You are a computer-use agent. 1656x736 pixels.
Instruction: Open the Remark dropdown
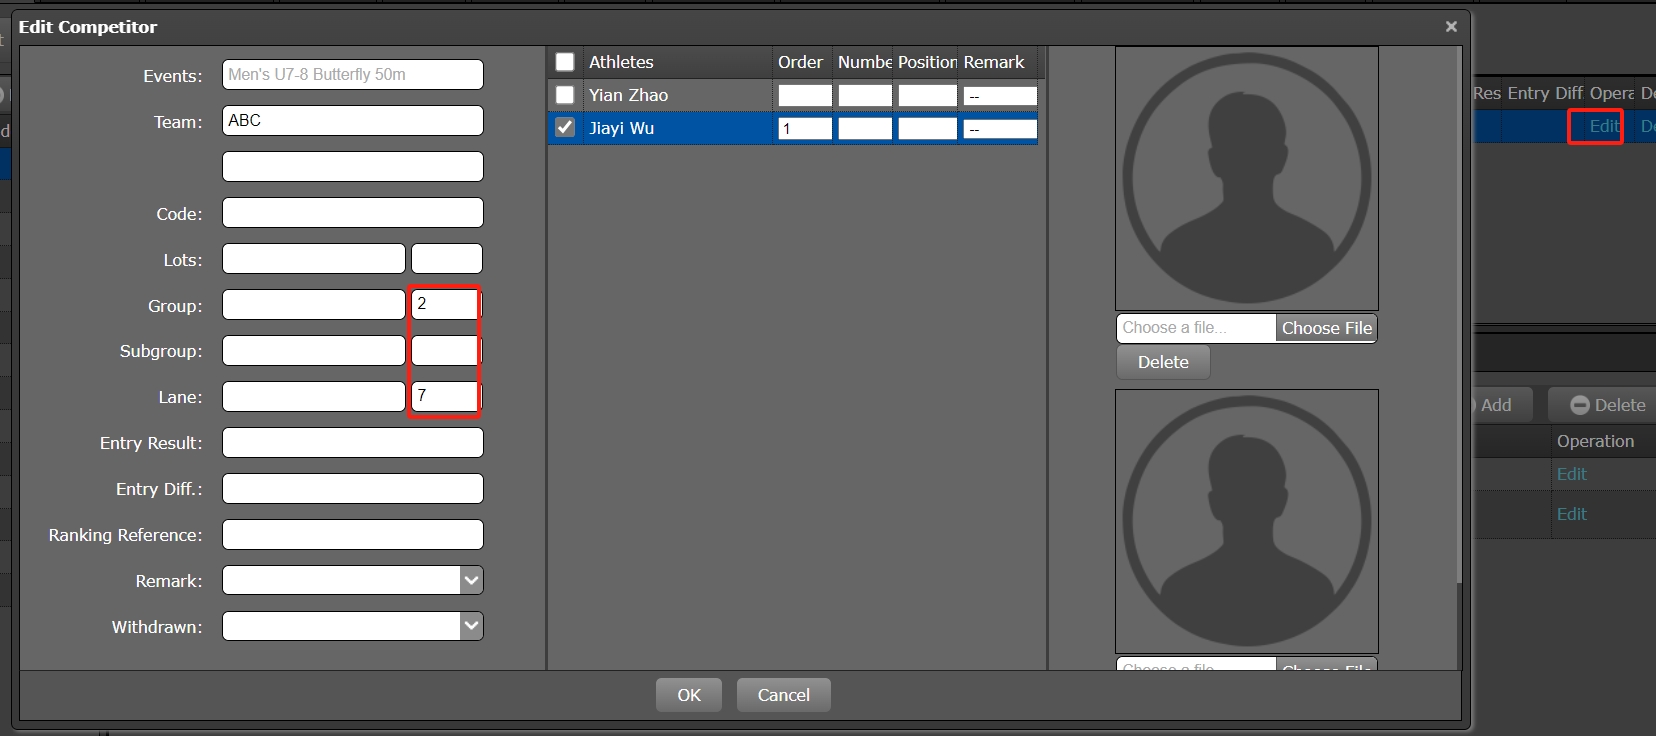point(471,580)
